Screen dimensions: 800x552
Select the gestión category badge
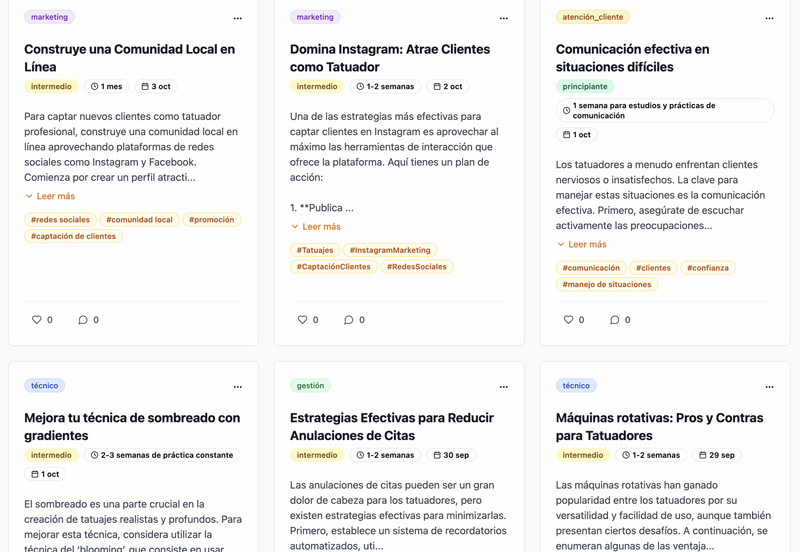pos(310,385)
